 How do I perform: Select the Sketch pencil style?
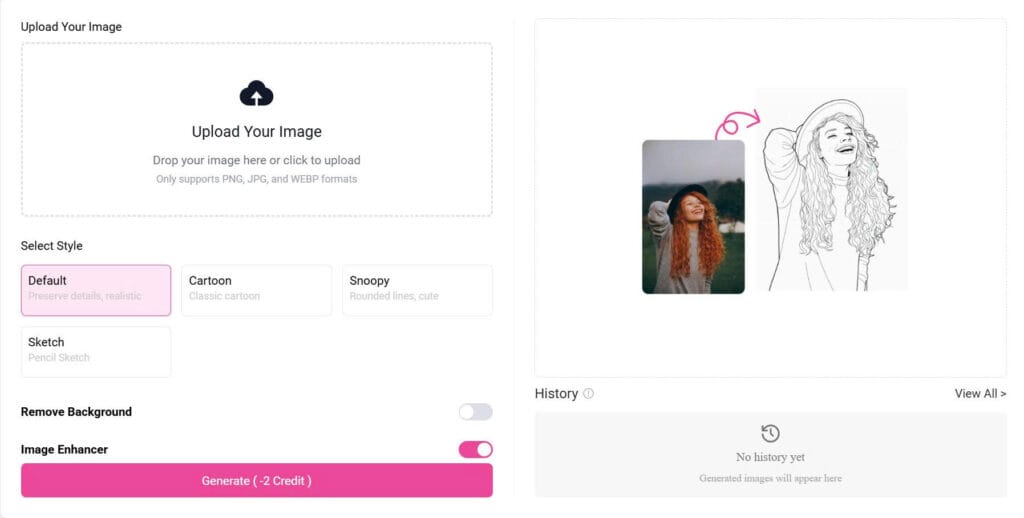[96, 351]
